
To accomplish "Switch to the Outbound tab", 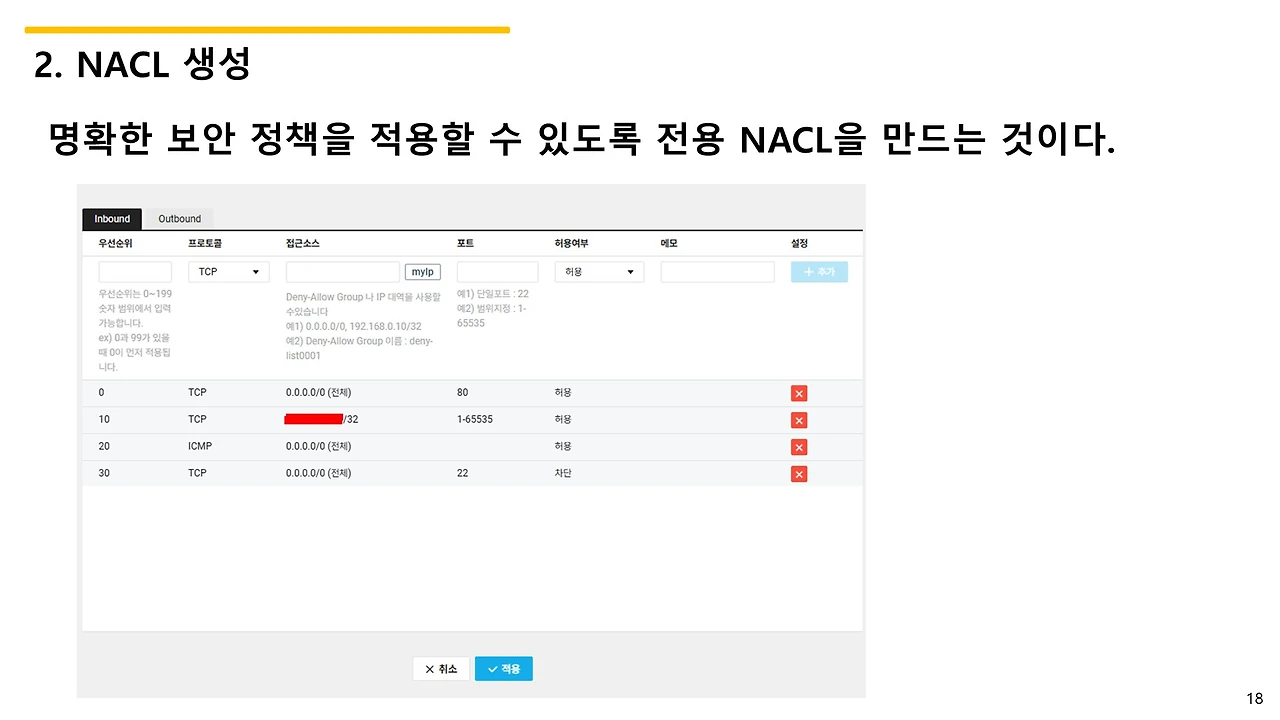I will pyautogui.click(x=180, y=218).
